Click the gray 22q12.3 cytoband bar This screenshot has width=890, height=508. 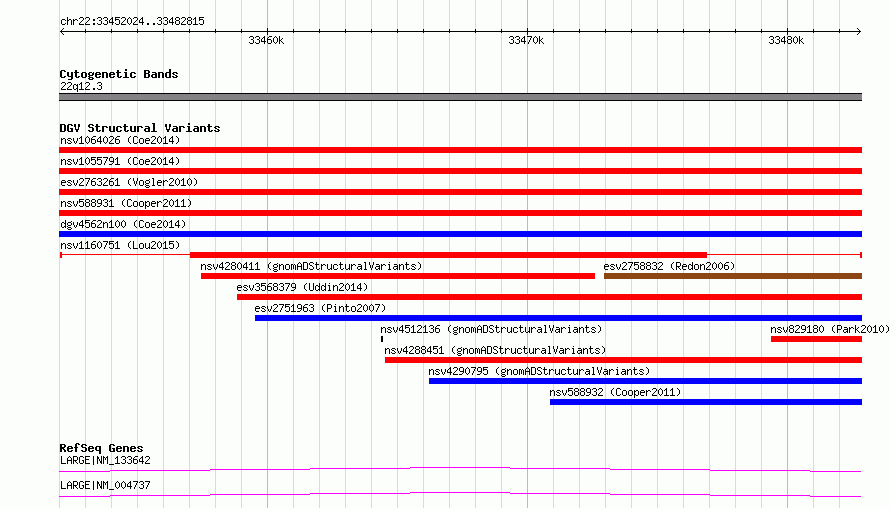pos(460,97)
